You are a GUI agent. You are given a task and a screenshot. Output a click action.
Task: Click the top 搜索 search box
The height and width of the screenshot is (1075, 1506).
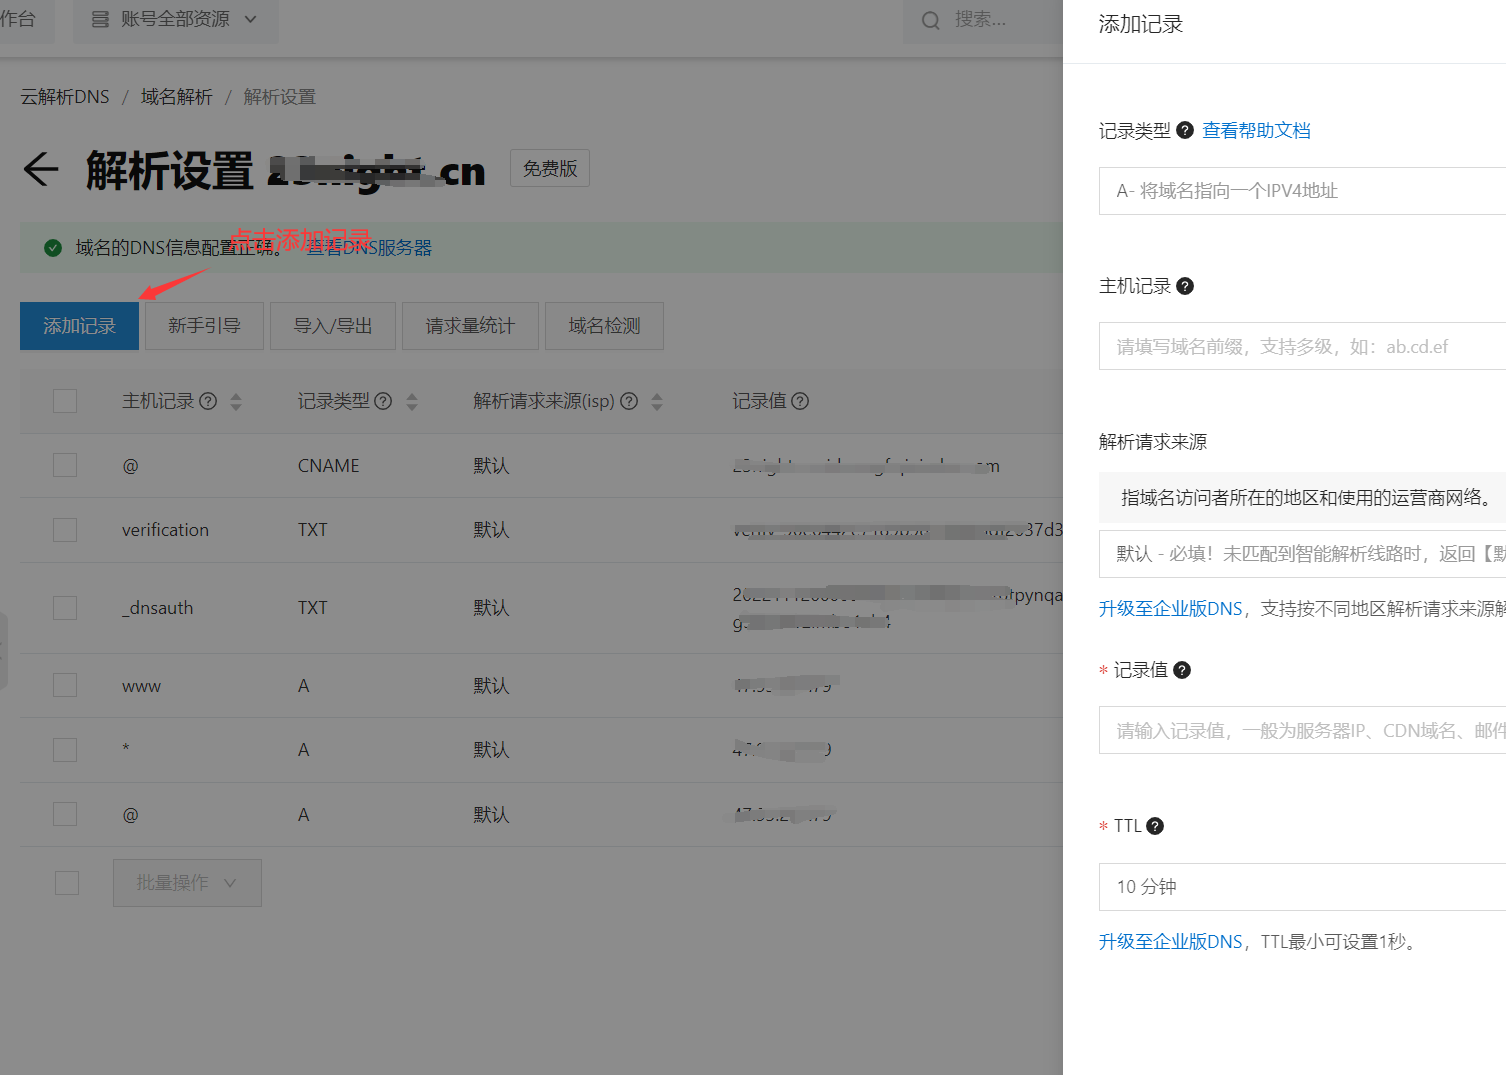pyautogui.click(x=983, y=20)
